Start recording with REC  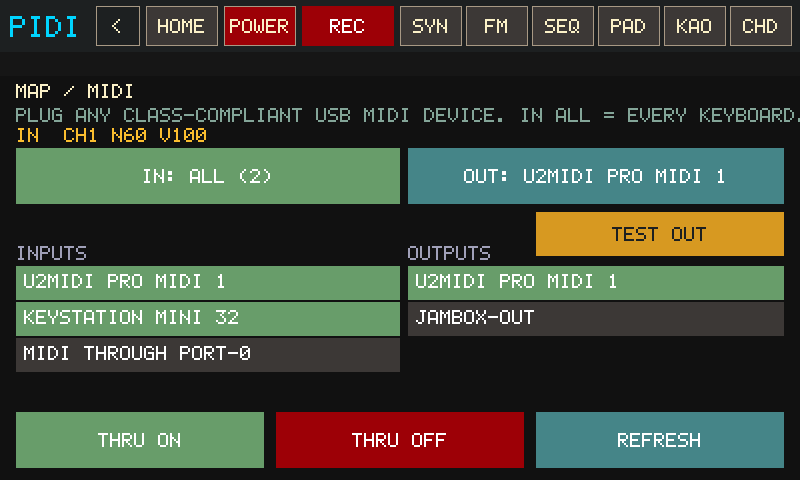point(348,26)
